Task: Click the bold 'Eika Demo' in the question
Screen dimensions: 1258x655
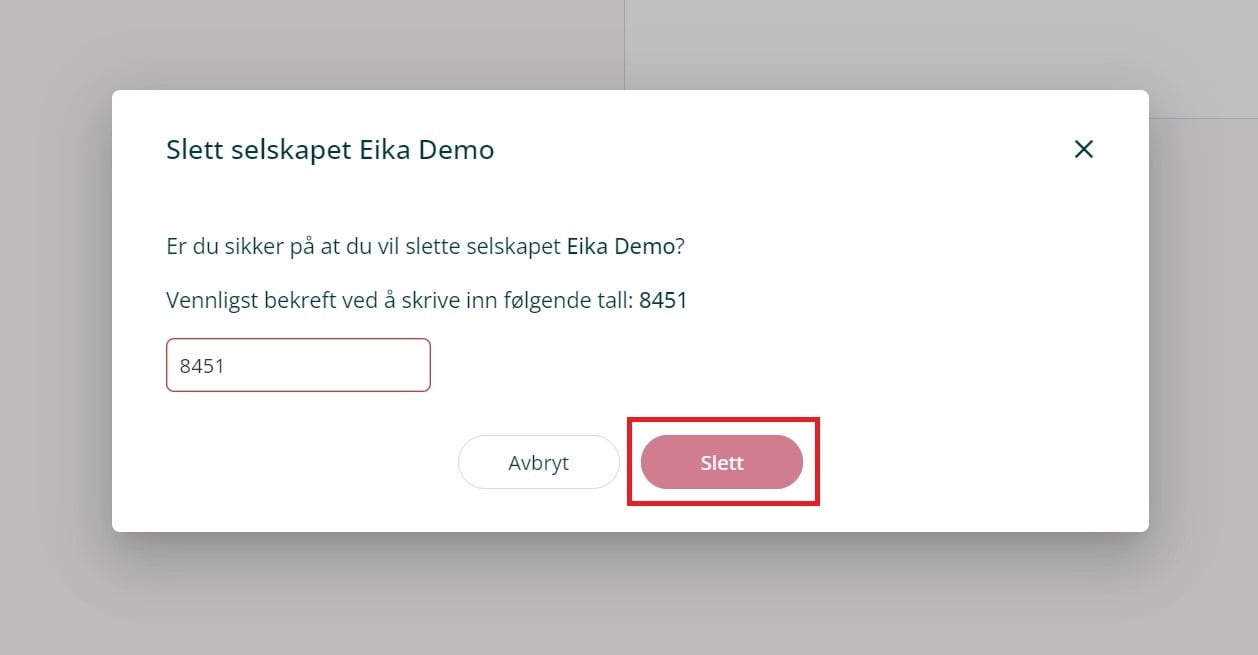Action: click(620, 246)
